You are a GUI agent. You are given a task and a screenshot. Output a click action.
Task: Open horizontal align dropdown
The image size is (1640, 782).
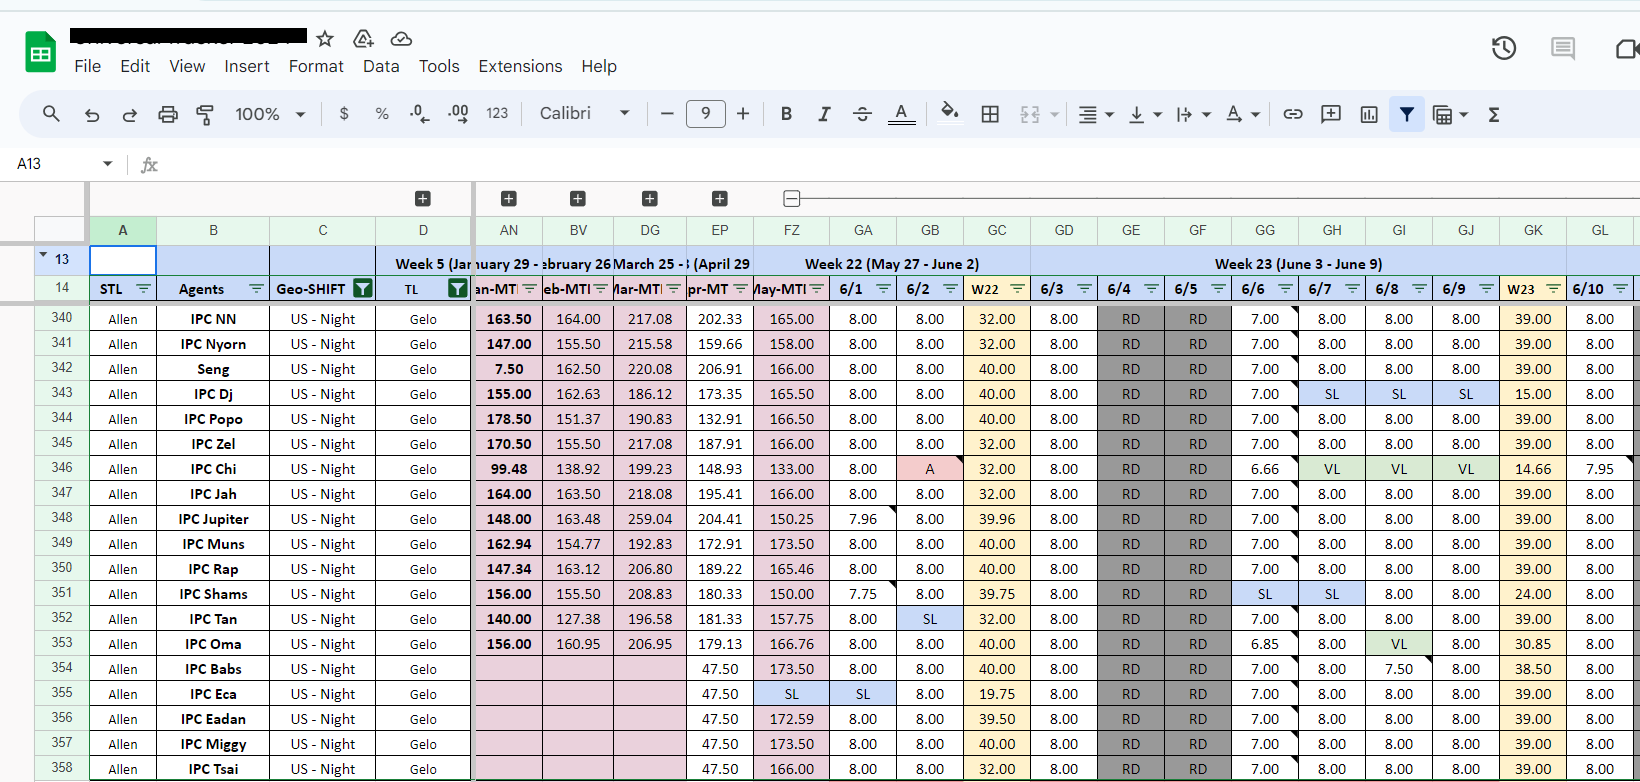pyautogui.click(x=1096, y=114)
